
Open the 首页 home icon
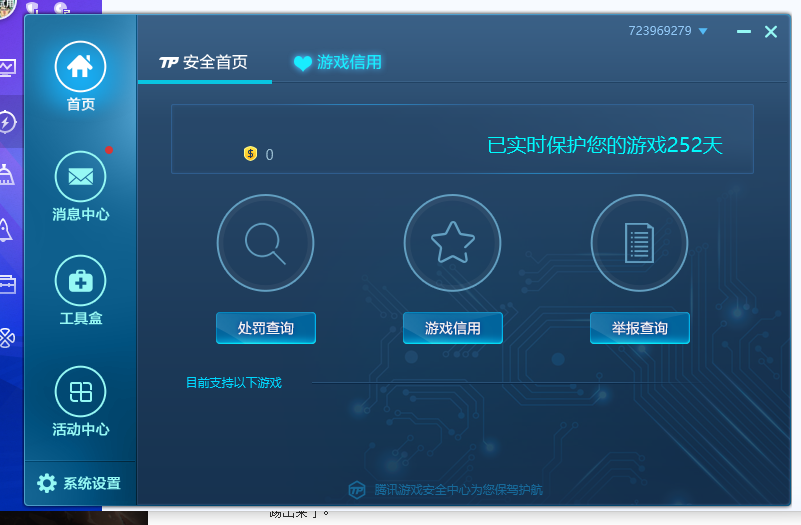80,66
